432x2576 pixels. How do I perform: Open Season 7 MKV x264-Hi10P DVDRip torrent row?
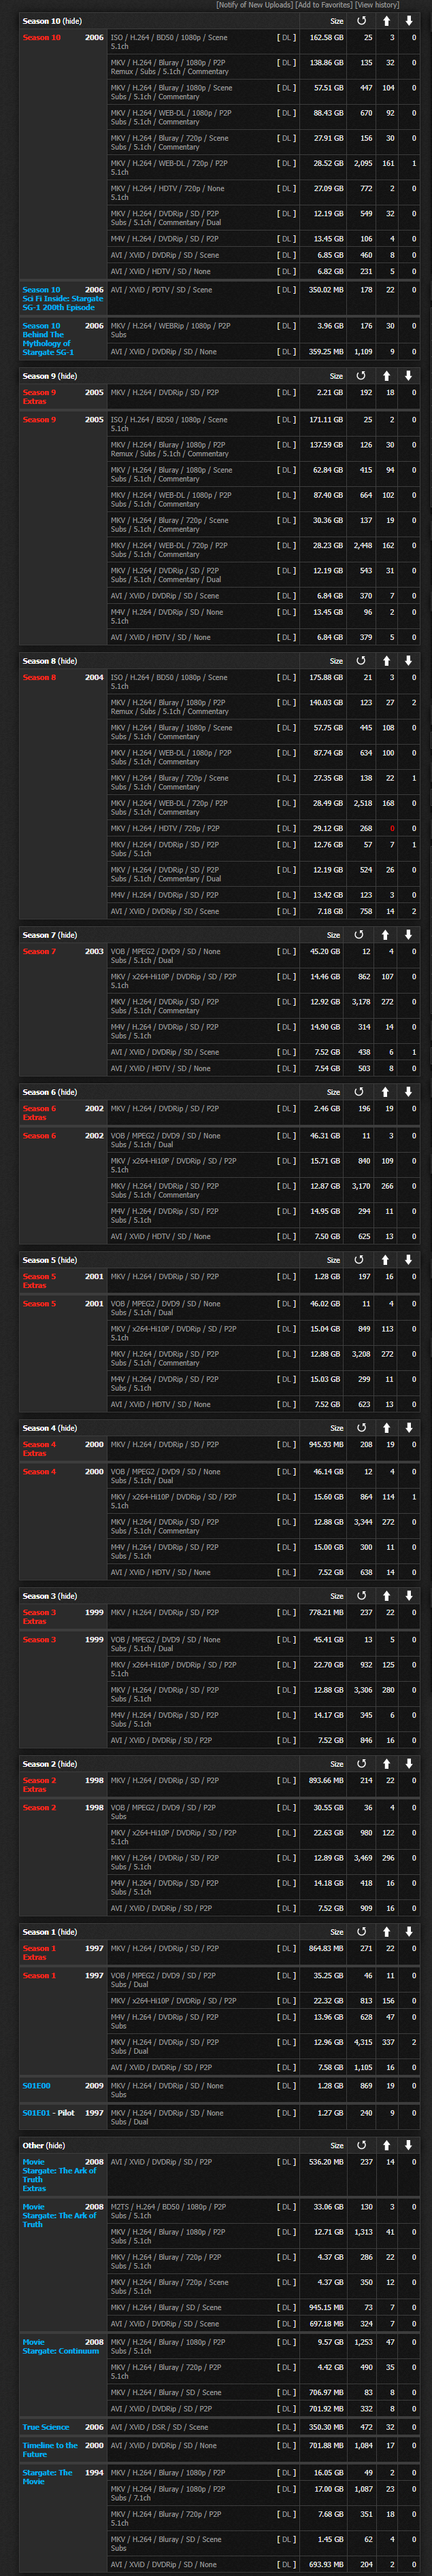(173, 976)
